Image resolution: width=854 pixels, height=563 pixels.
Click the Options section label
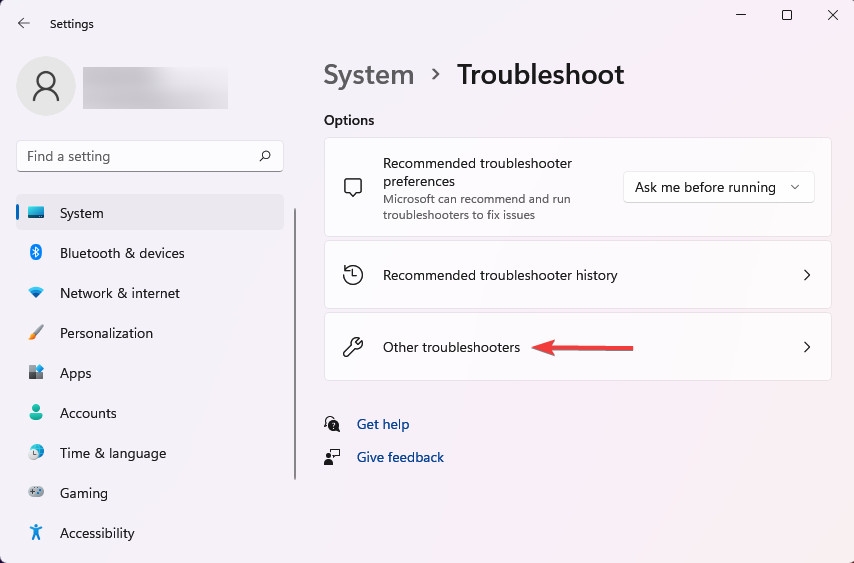pos(349,120)
